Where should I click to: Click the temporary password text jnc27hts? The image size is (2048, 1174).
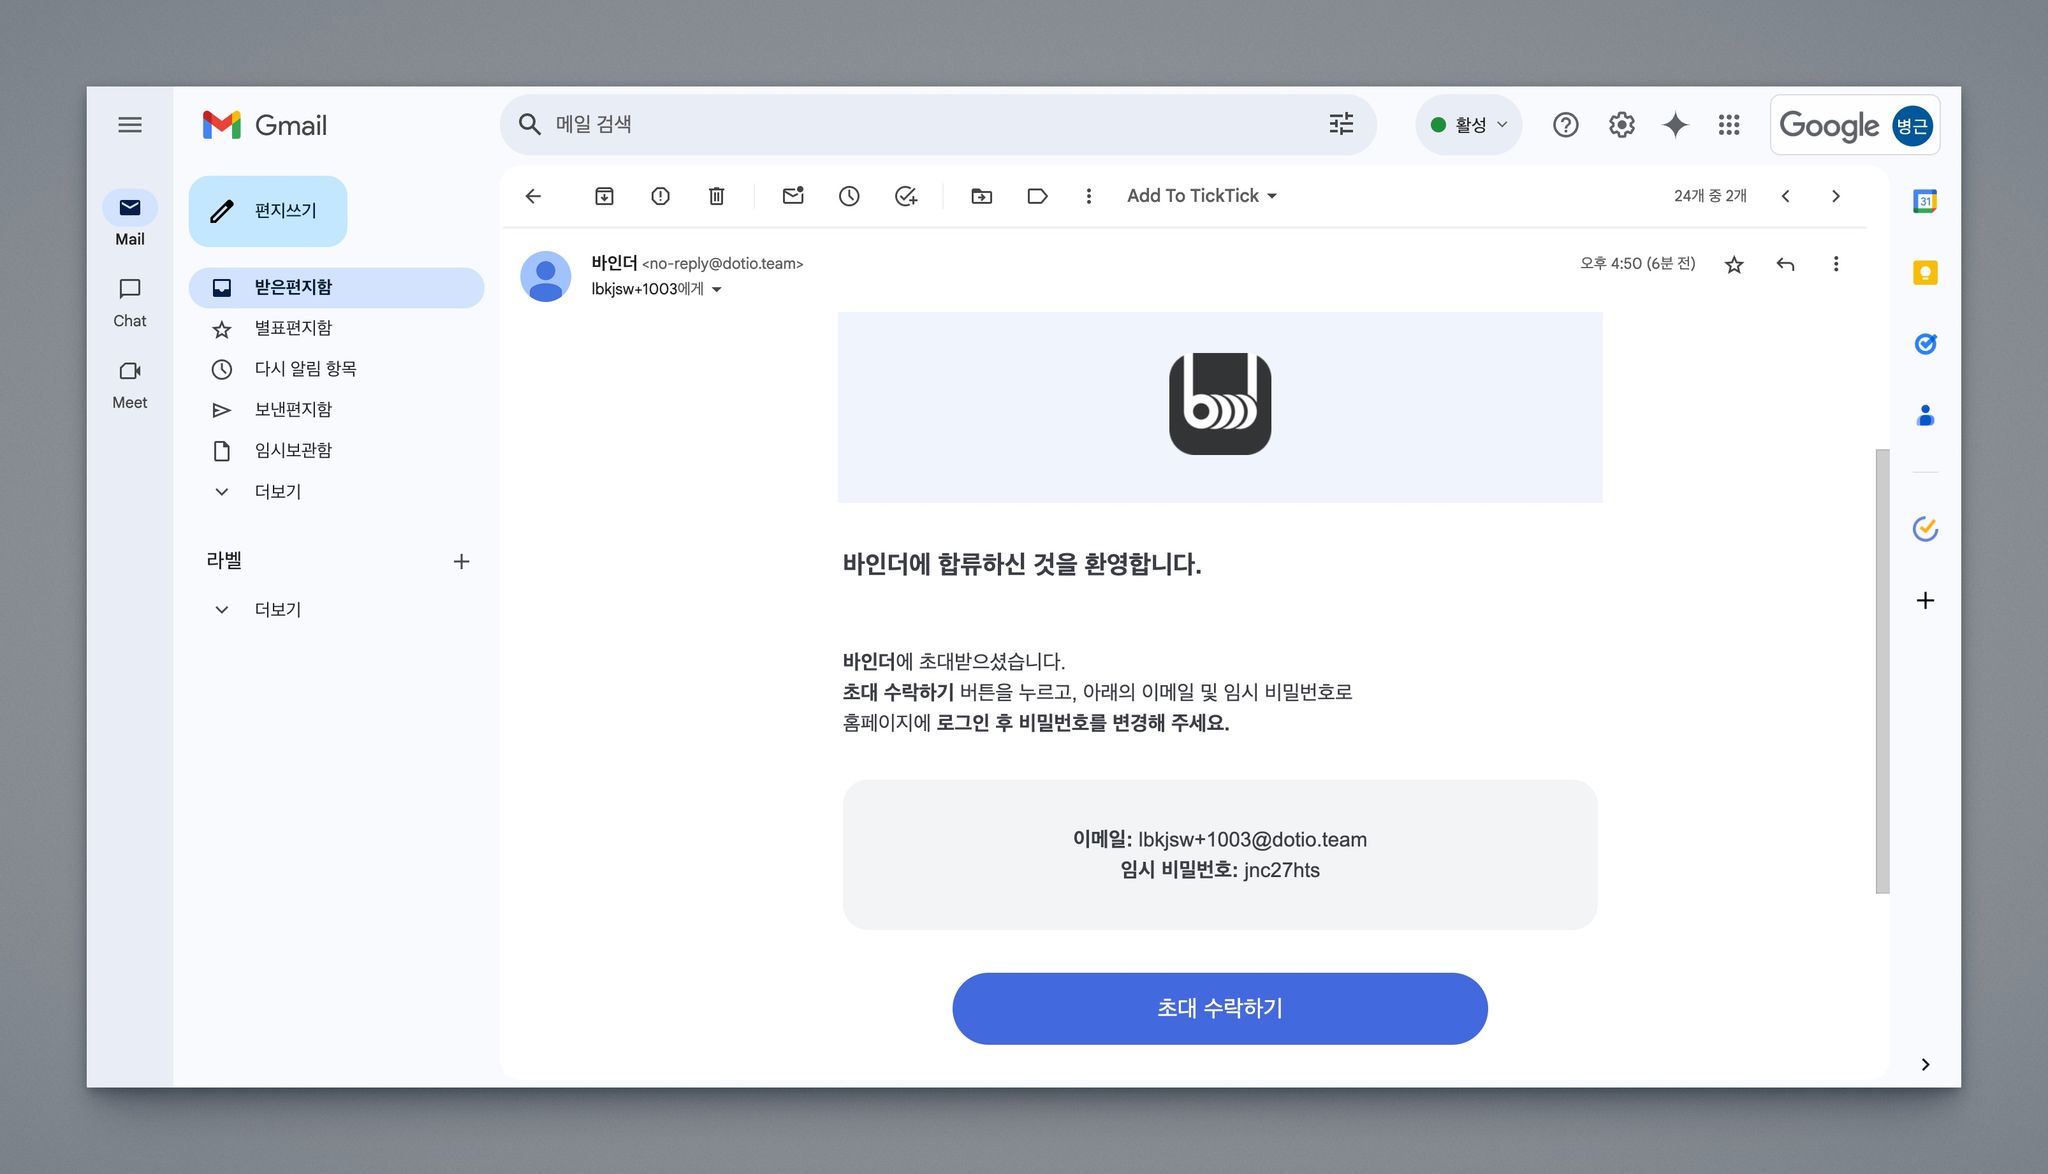coord(1282,870)
